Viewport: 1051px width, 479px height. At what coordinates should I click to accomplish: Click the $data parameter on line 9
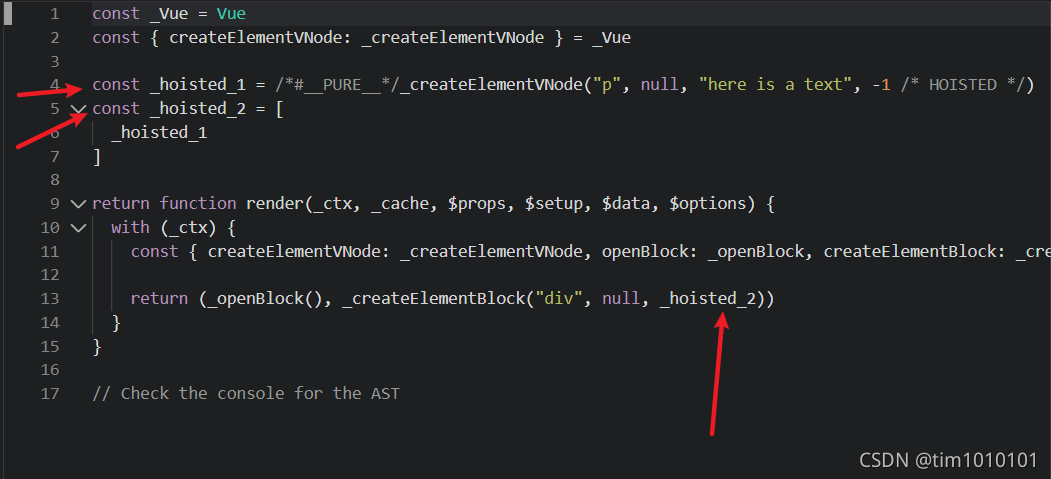[626, 204]
